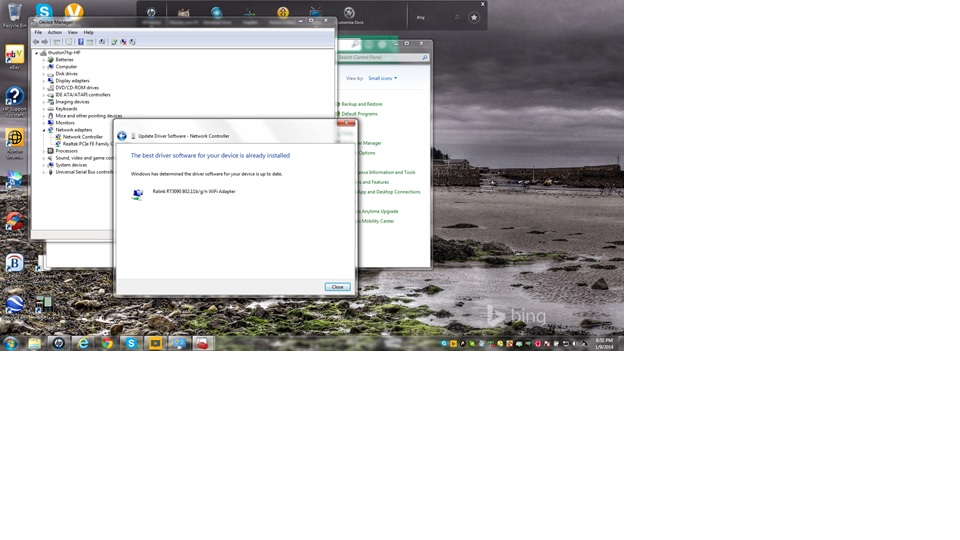This screenshot has width=960, height=540.
Task: Click the Ralink RT3090 WiFi Adapter device icon
Action: click(138, 194)
